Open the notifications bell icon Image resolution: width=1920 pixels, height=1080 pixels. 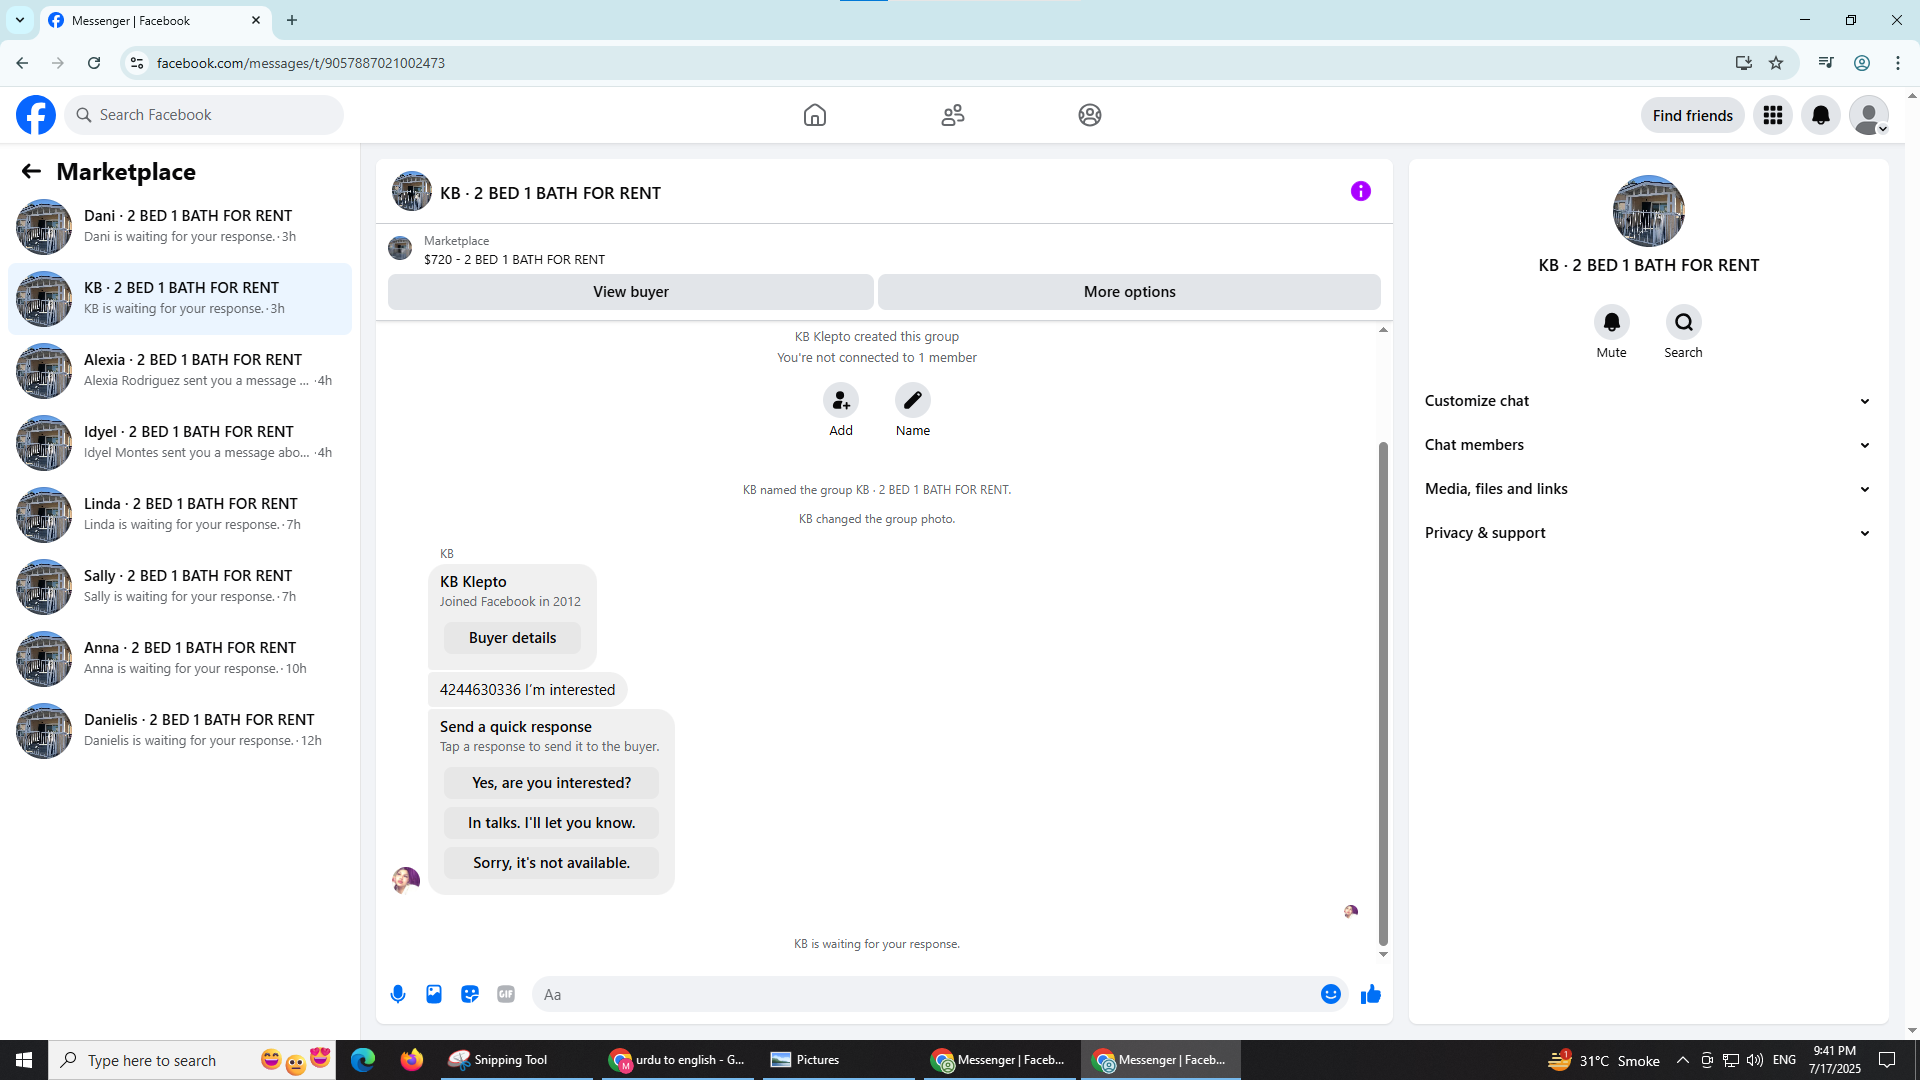coord(1821,115)
